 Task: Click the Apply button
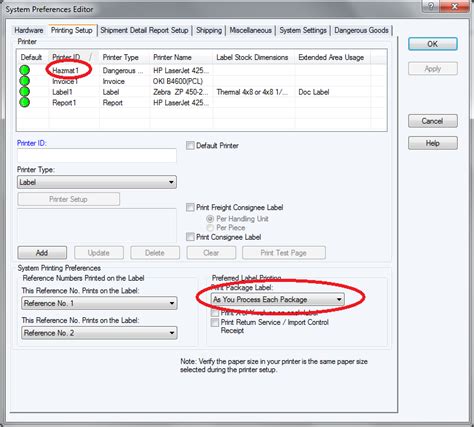433,69
